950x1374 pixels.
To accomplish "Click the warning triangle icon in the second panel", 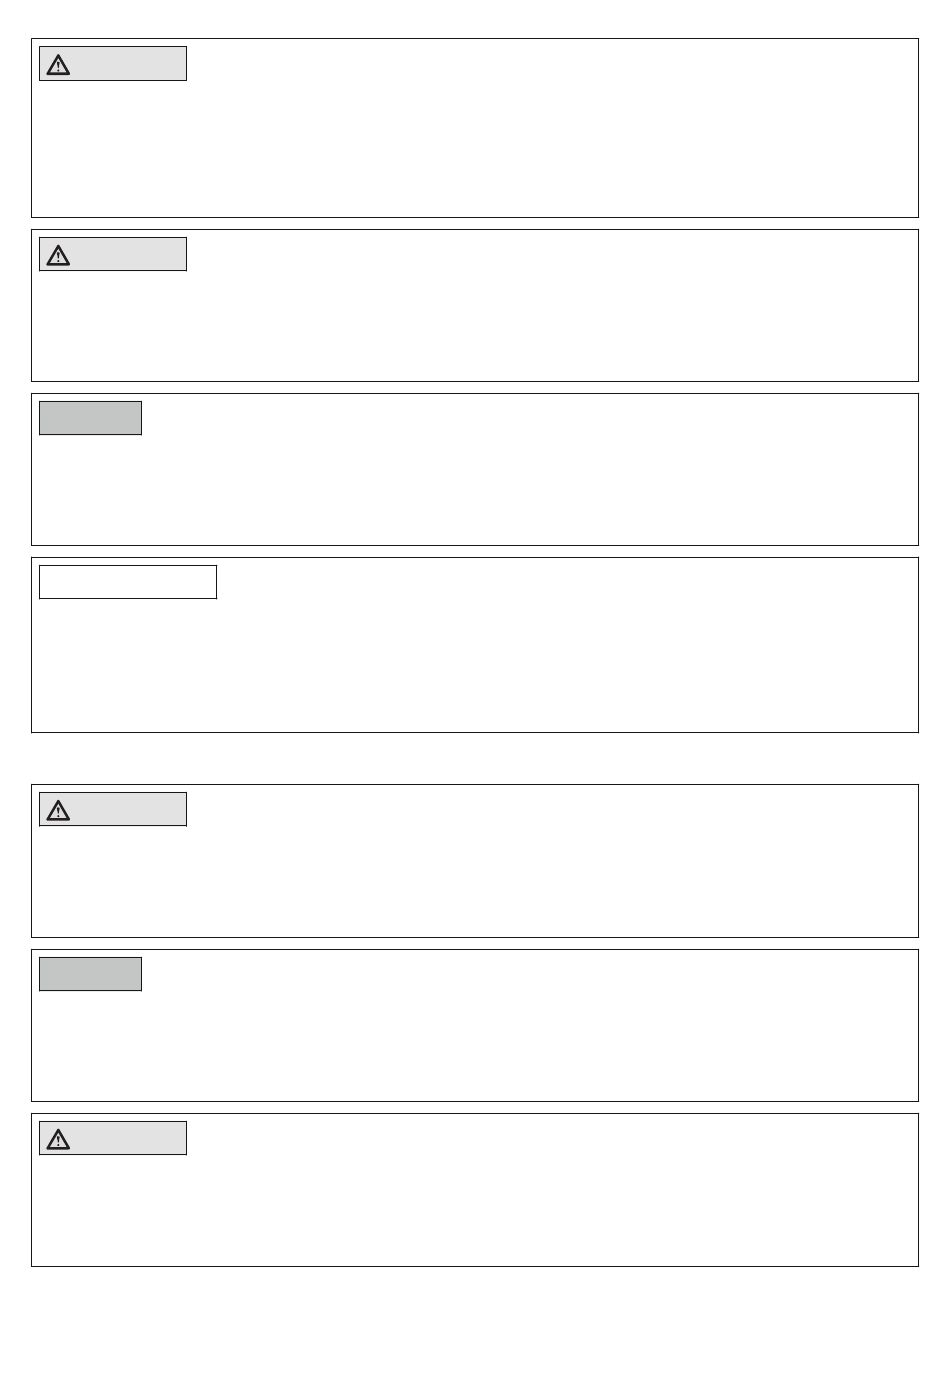I will click(58, 255).
